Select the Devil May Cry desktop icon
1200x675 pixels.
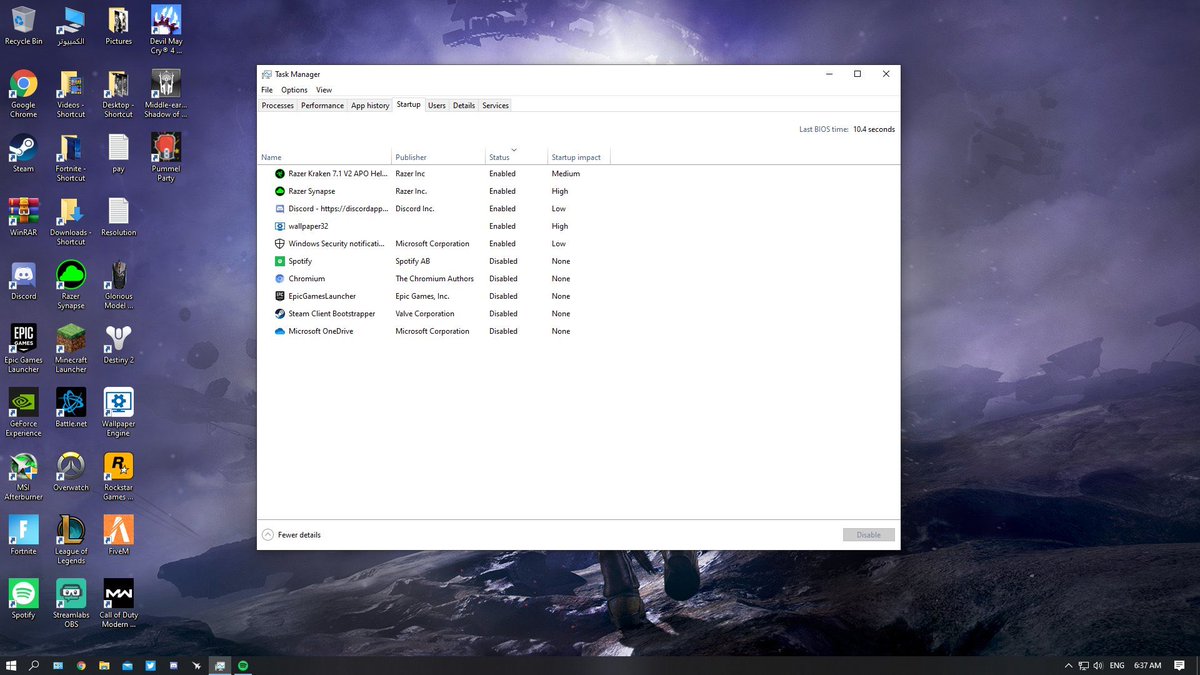coord(166,30)
